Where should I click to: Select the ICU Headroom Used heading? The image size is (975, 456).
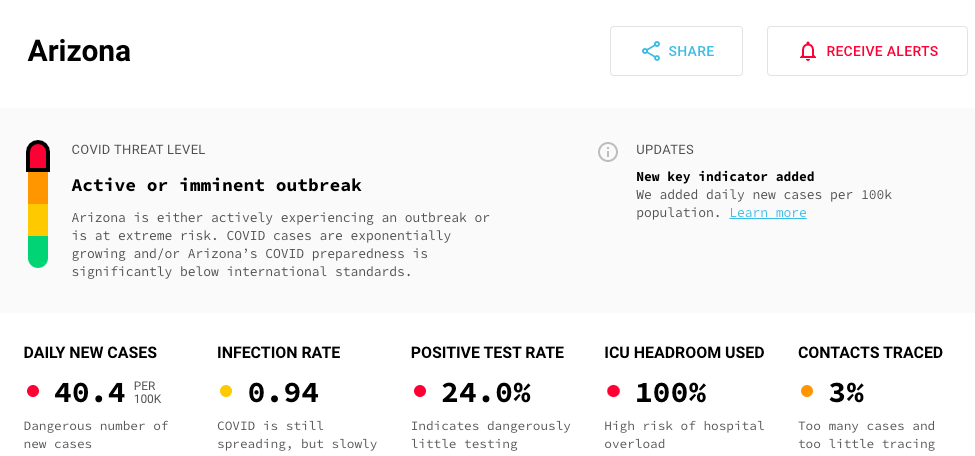(x=684, y=353)
